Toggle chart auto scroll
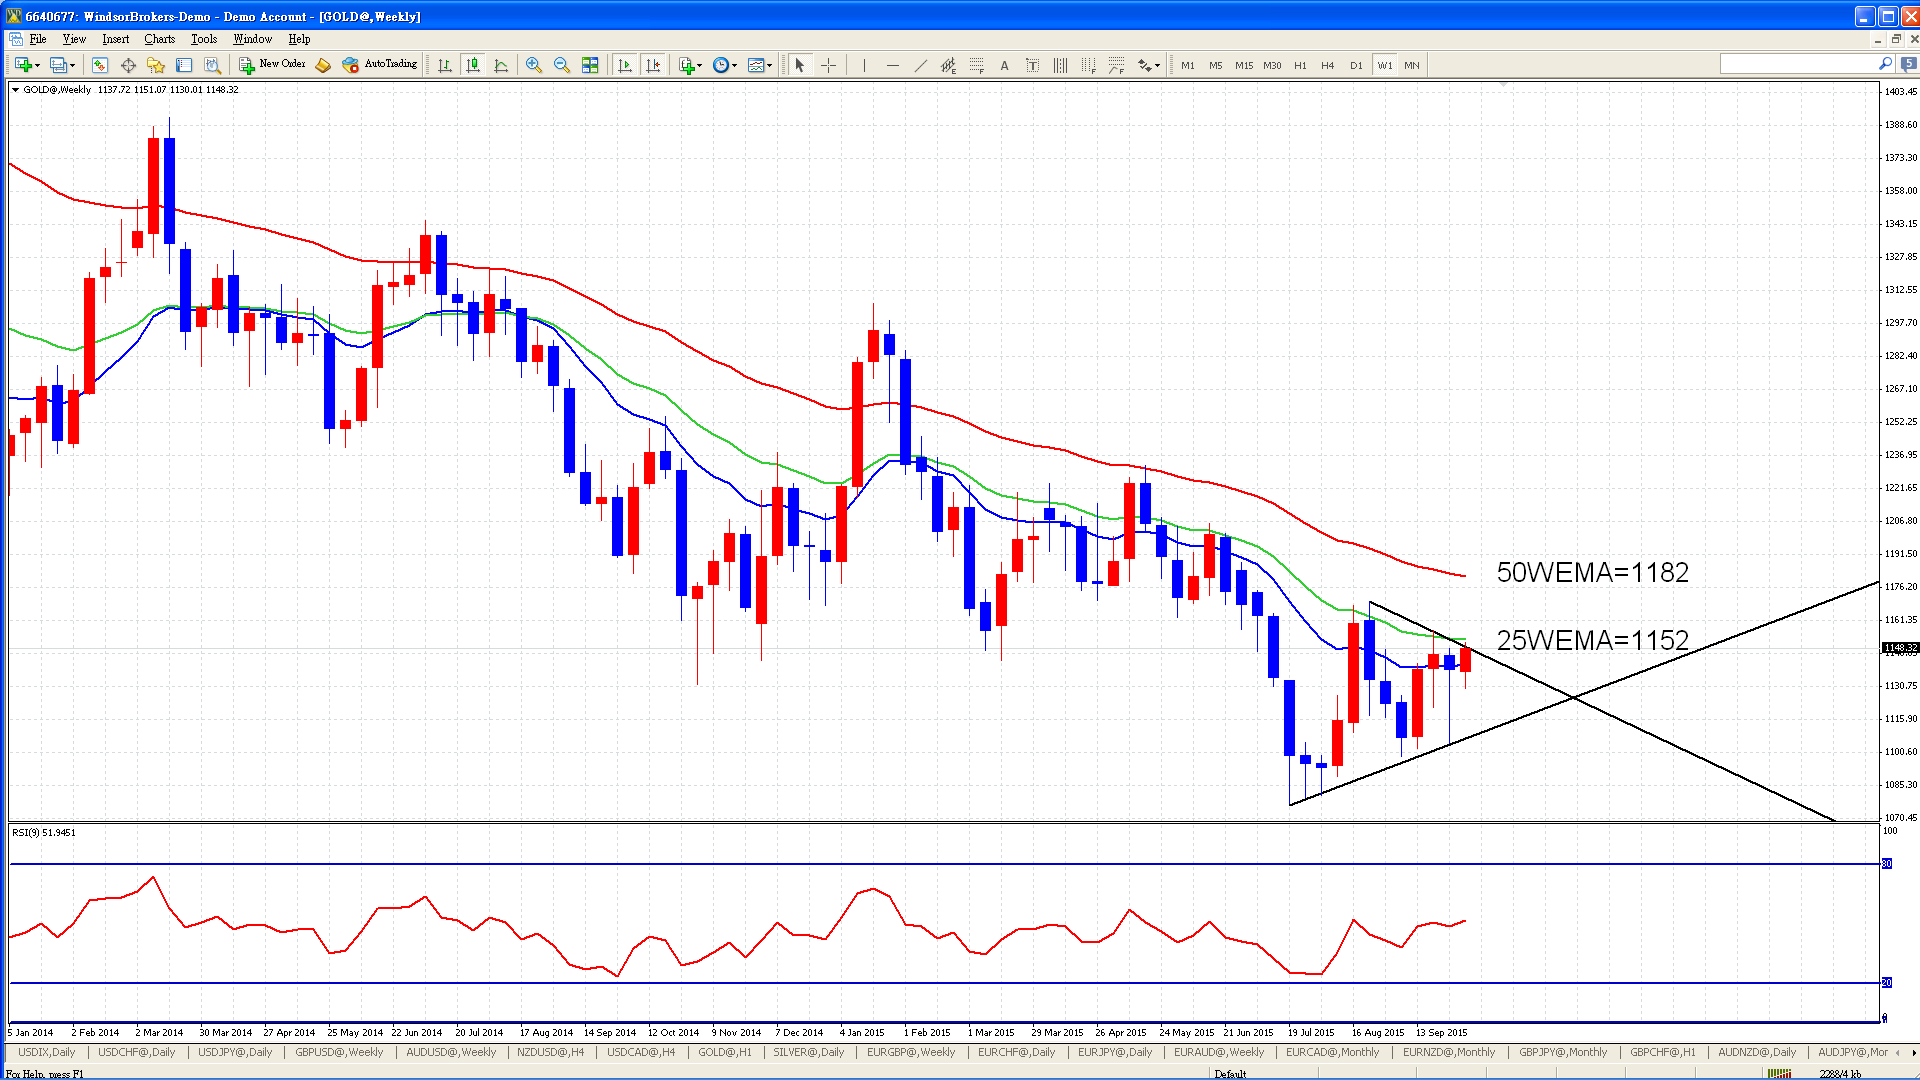Screen dimensions: 1920x1080 pyautogui.click(x=625, y=65)
